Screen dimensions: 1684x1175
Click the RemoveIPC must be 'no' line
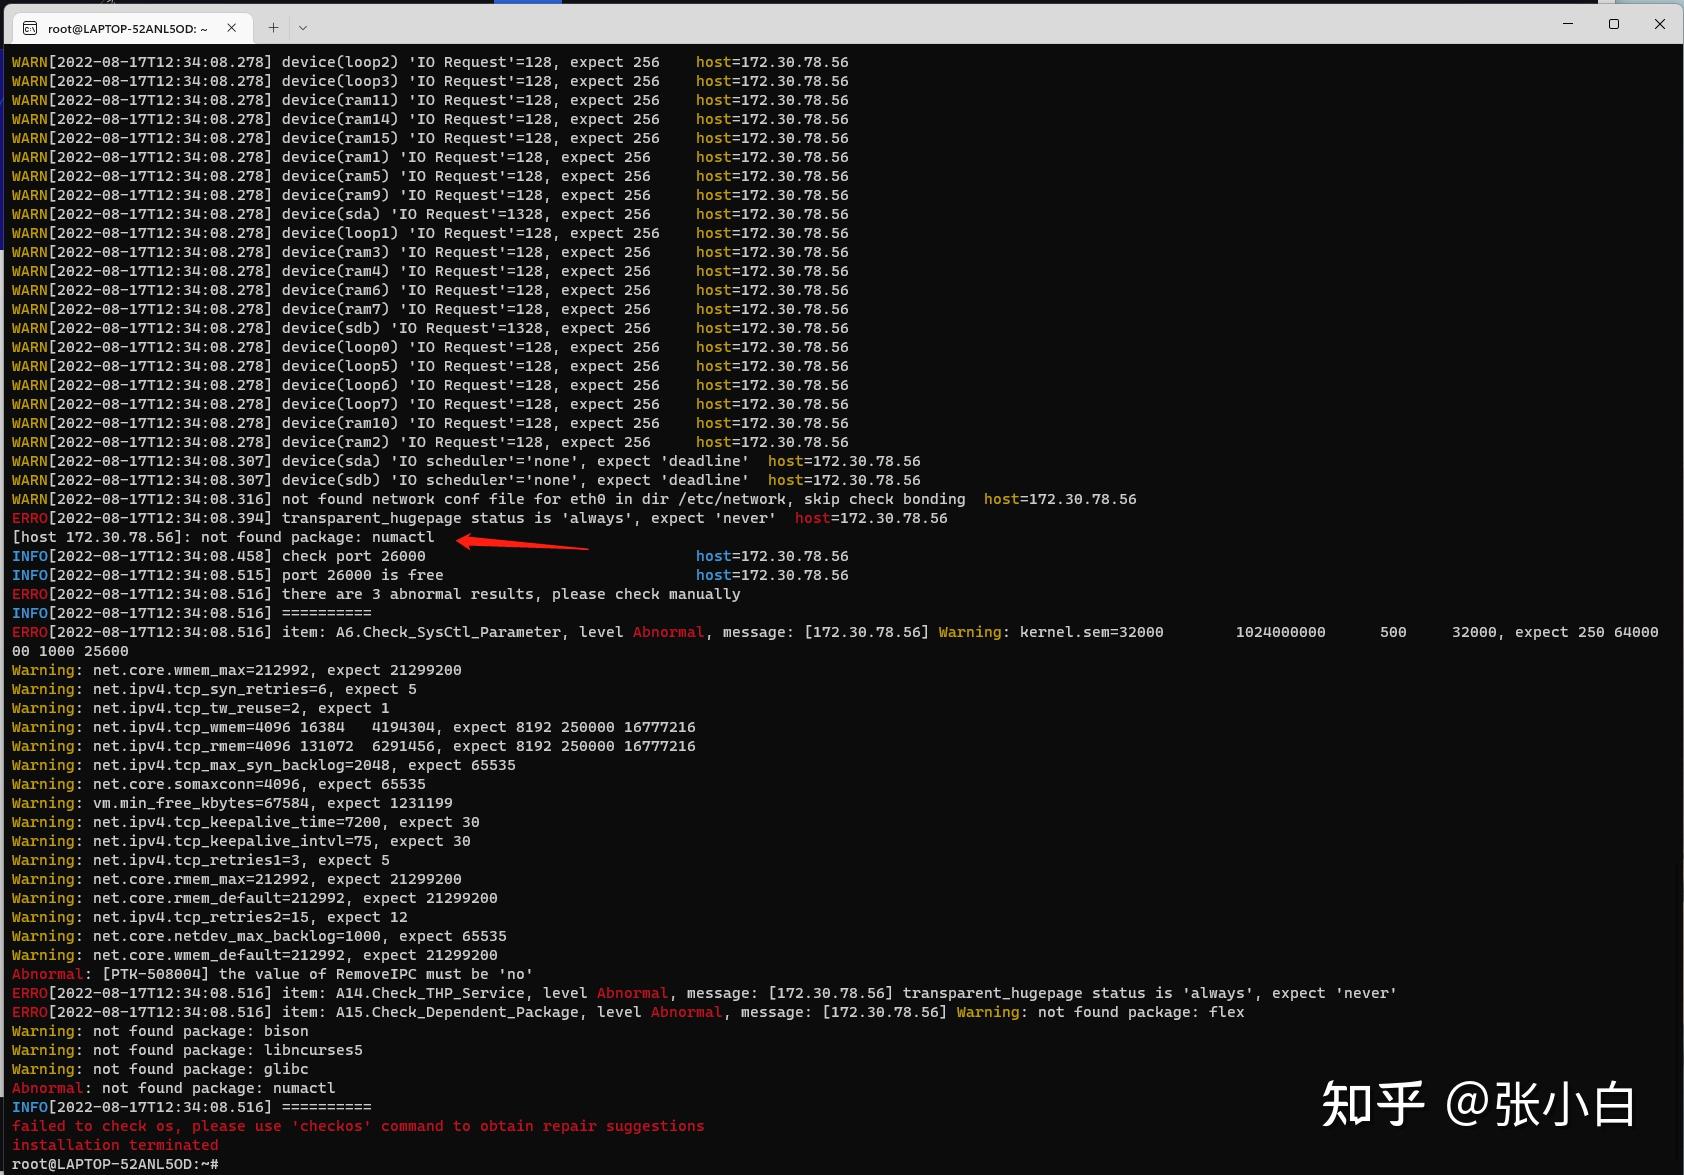coord(272,974)
